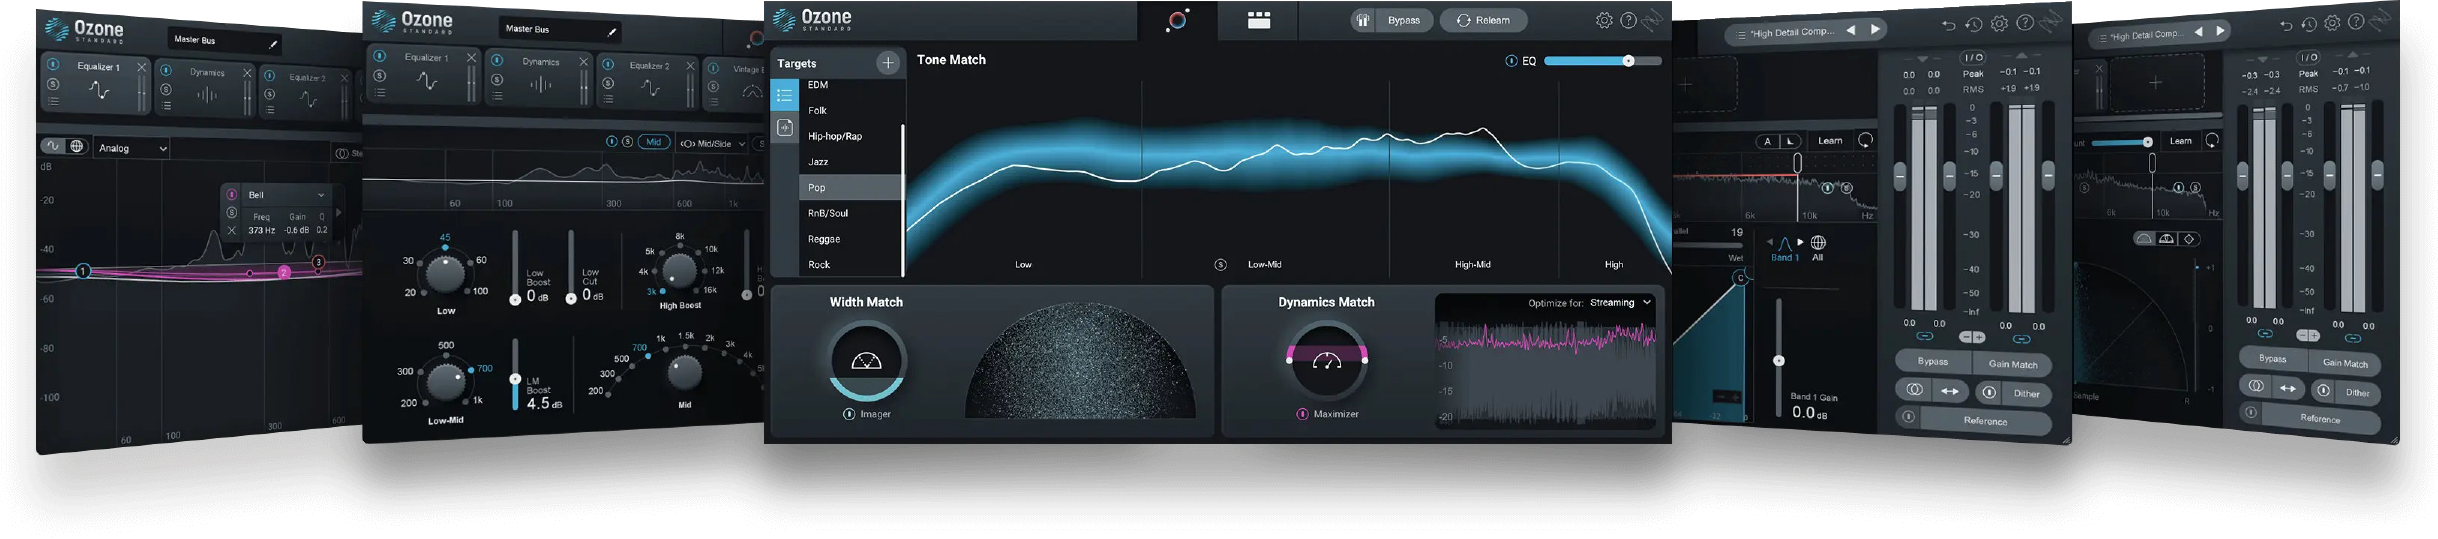Select diamond vectorscope icon in rightmost window
The height and width of the screenshot is (539, 2438).
(x=2189, y=239)
